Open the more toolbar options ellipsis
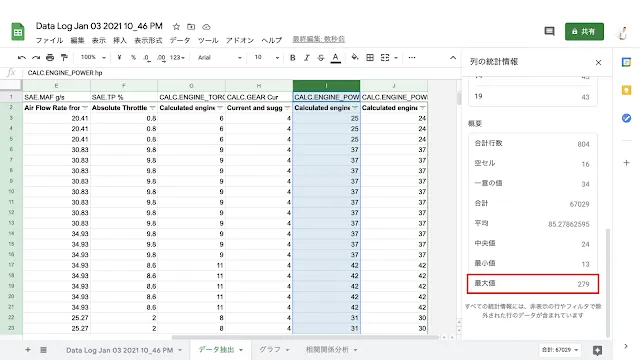The image size is (640, 360). click(x=412, y=58)
